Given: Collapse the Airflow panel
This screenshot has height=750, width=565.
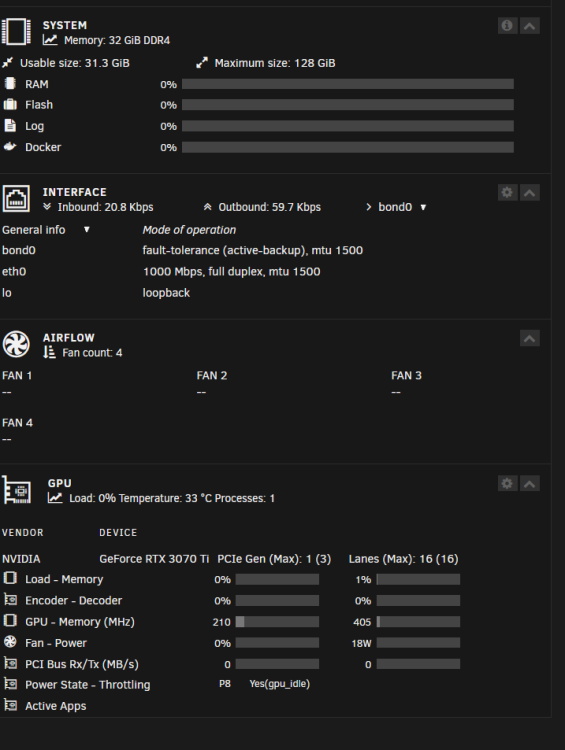Looking at the screenshot, I should (x=530, y=338).
